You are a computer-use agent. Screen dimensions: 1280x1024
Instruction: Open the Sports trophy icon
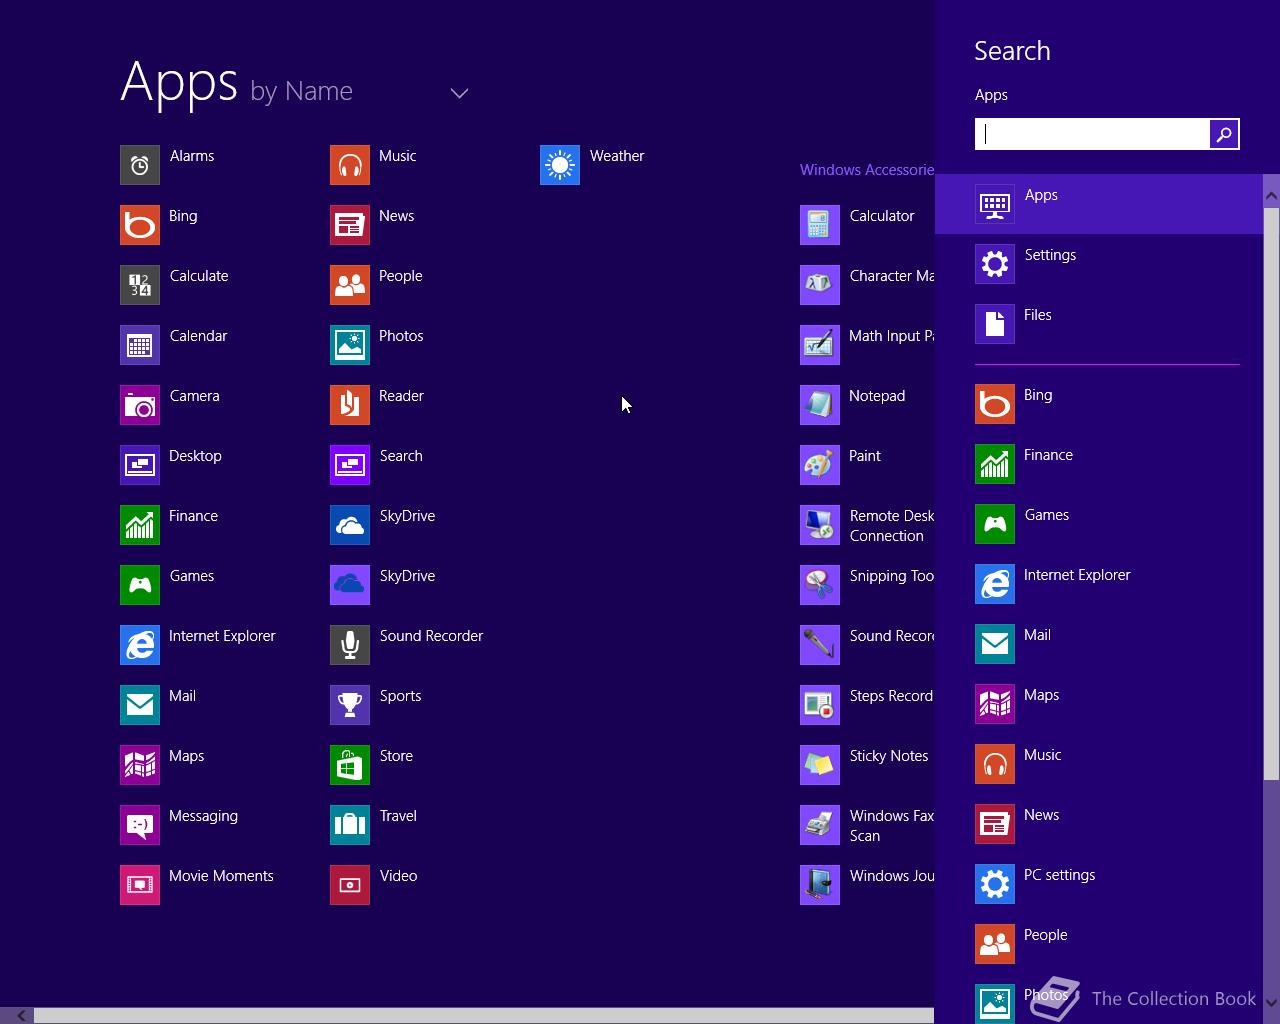coord(350,705)
